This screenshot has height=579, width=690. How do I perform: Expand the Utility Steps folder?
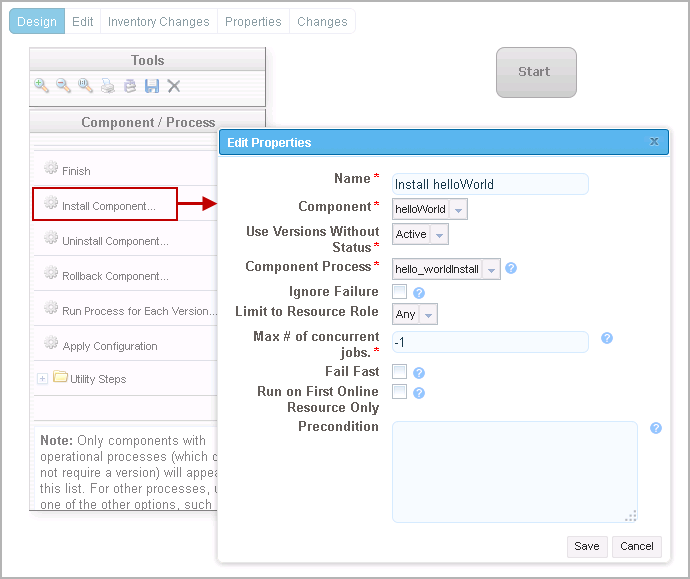42,379
